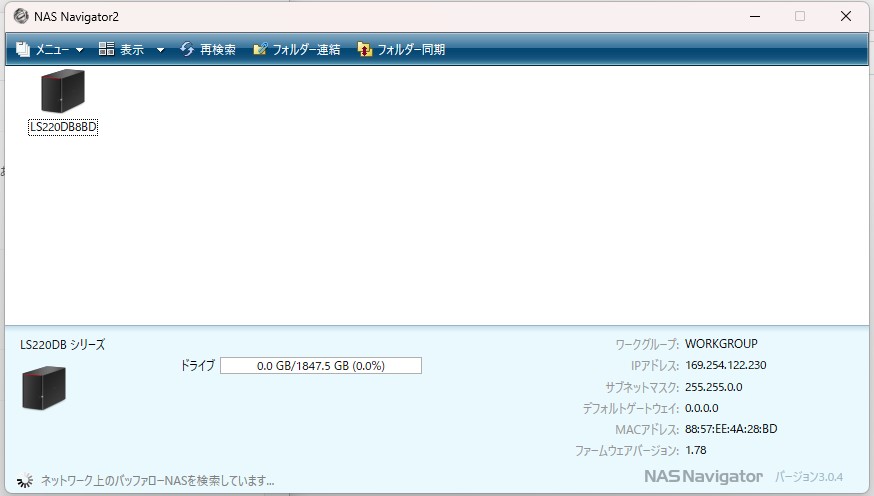874x496 pixels.
Task: Click the drive usage bar 0.0 GB/1847.5 GB
Action: (x=321, y=366)
